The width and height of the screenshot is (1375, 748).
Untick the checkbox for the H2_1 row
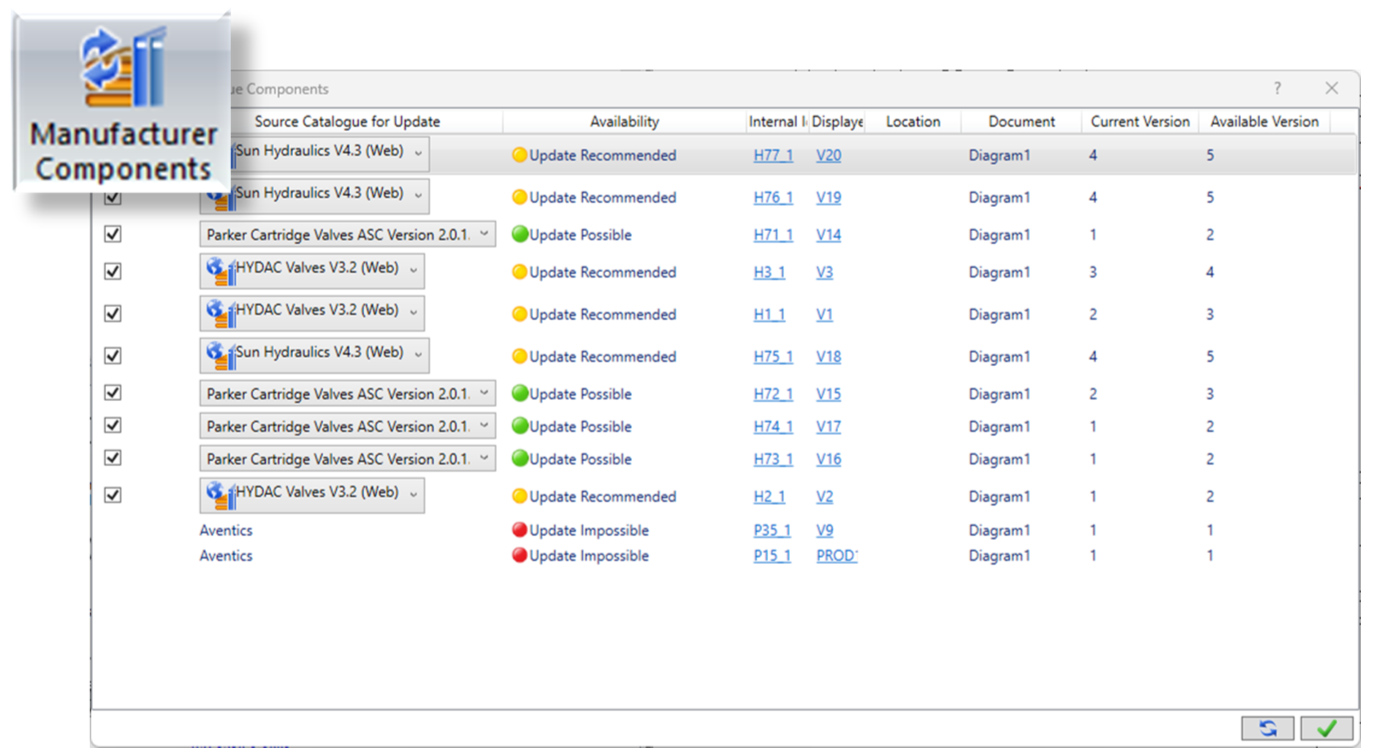pyautogui.click(x=113, y=495)
